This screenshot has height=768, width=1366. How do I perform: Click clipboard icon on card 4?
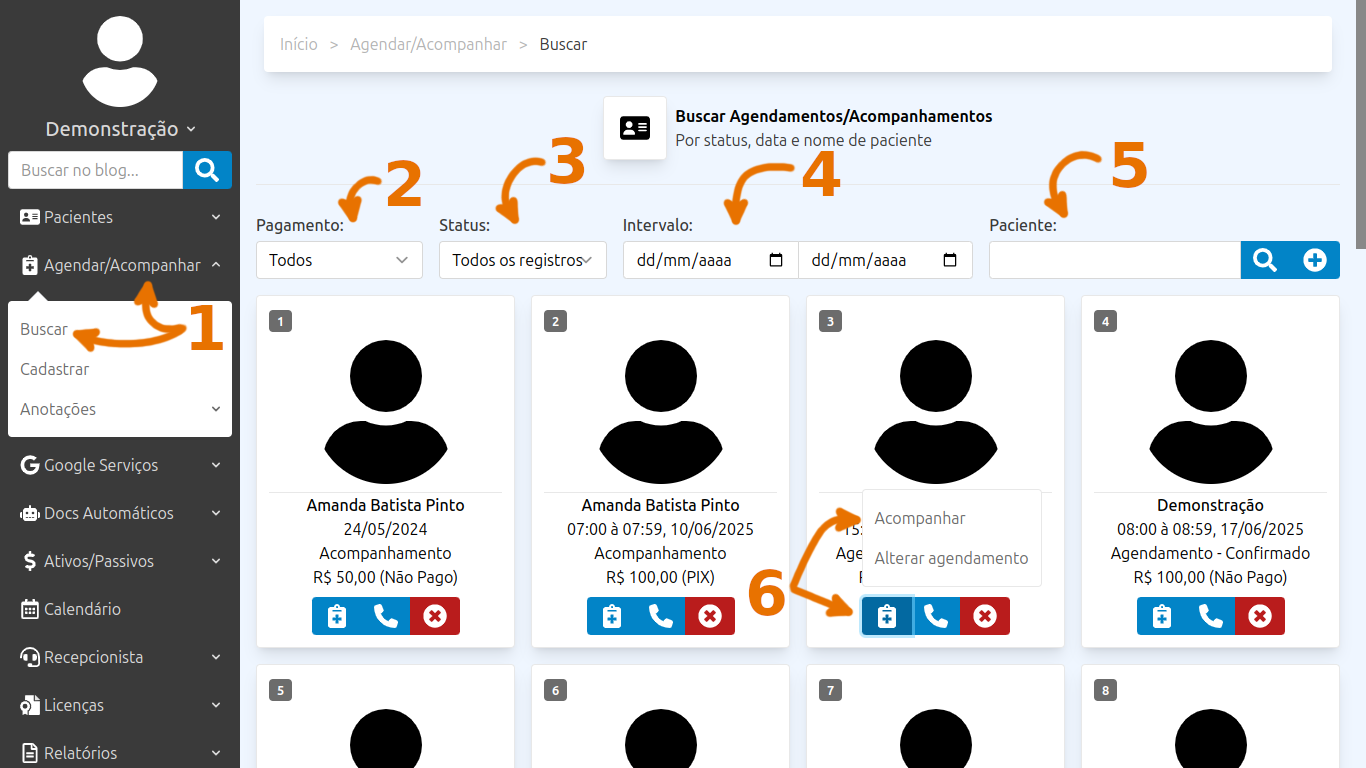1161,616
